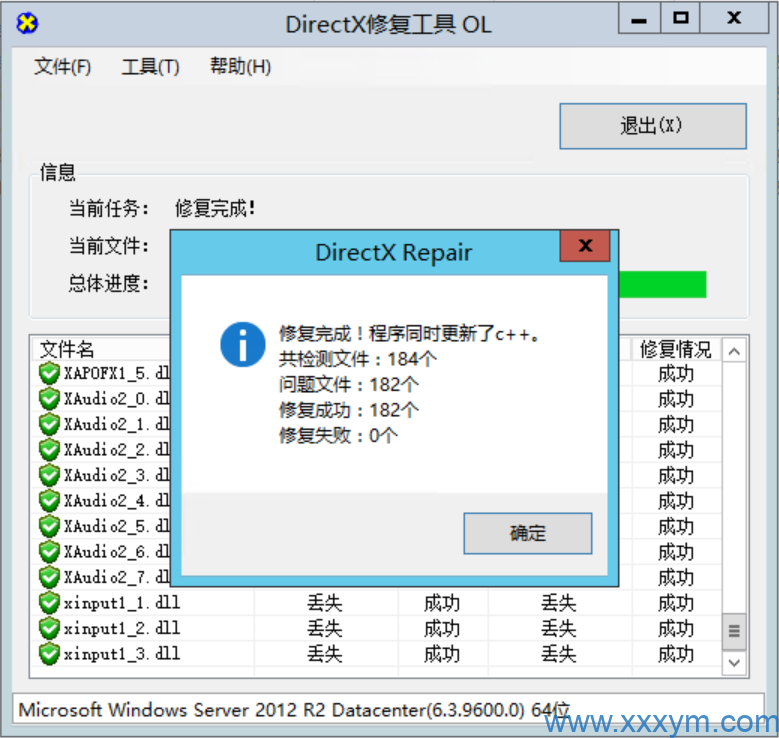Confirm dialog with 确定 button
This screenshot has width=779, height=738.
click(528, 533)
